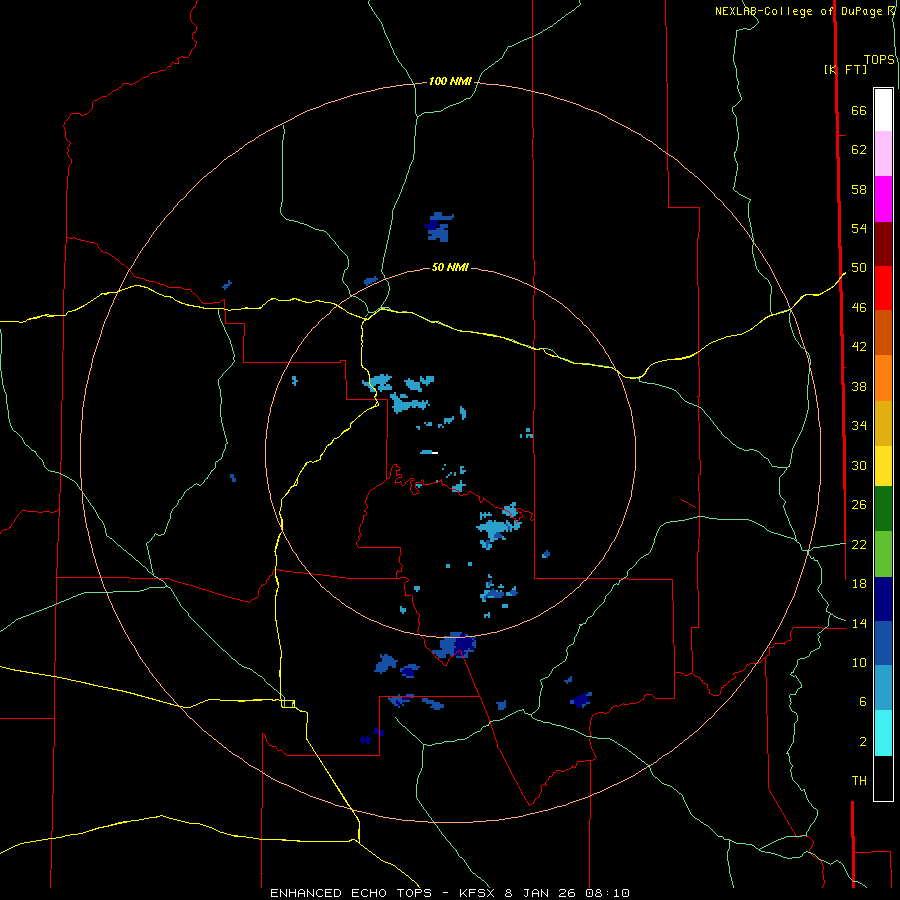Click the 50 NMI range ring label

point(450,267)
